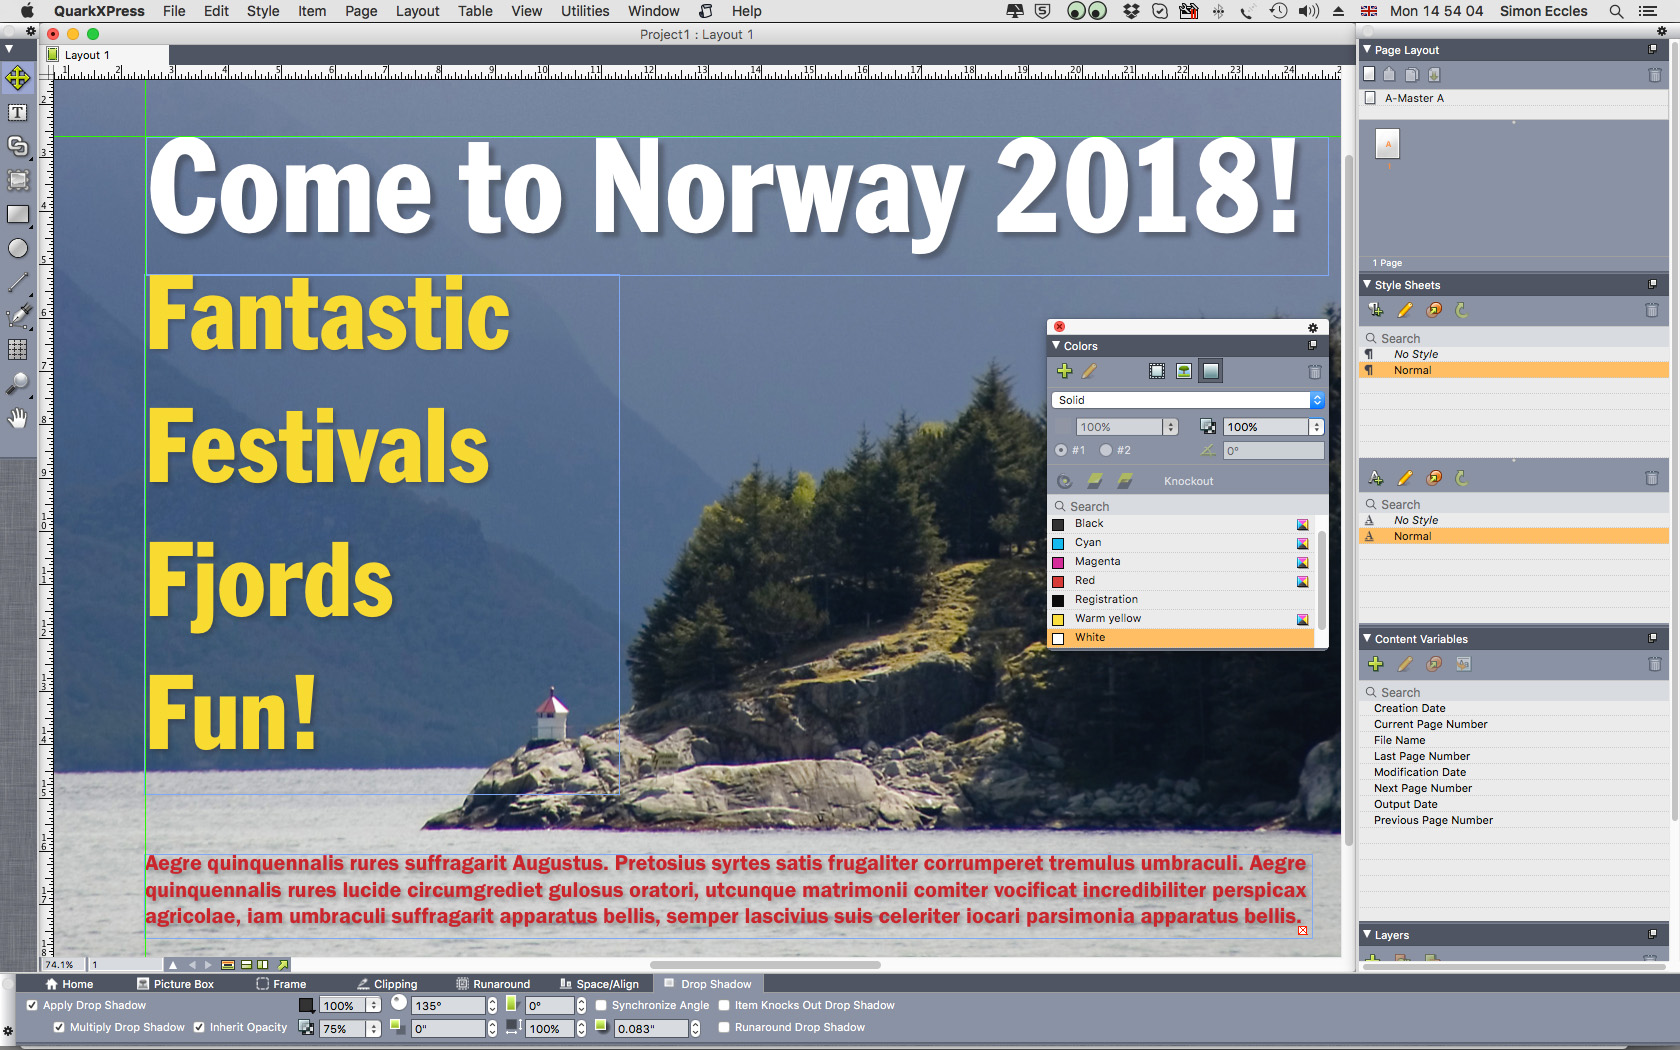1680x1050 pixels.
Task: Select the Bezier Pen tool
Action: click(x=17, y=317)
